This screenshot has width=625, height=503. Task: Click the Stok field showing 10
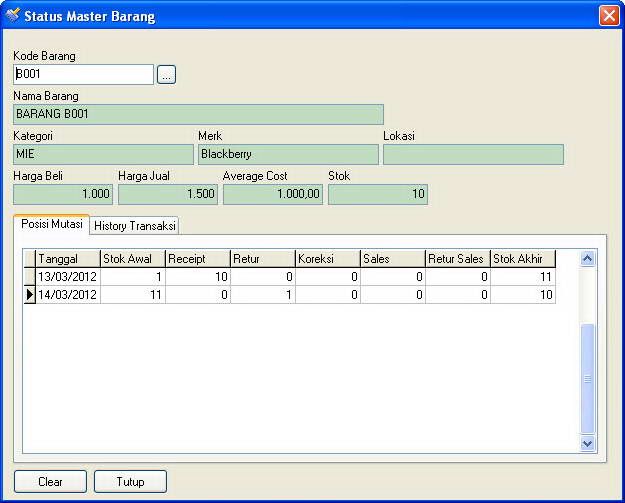click(378, 194)
